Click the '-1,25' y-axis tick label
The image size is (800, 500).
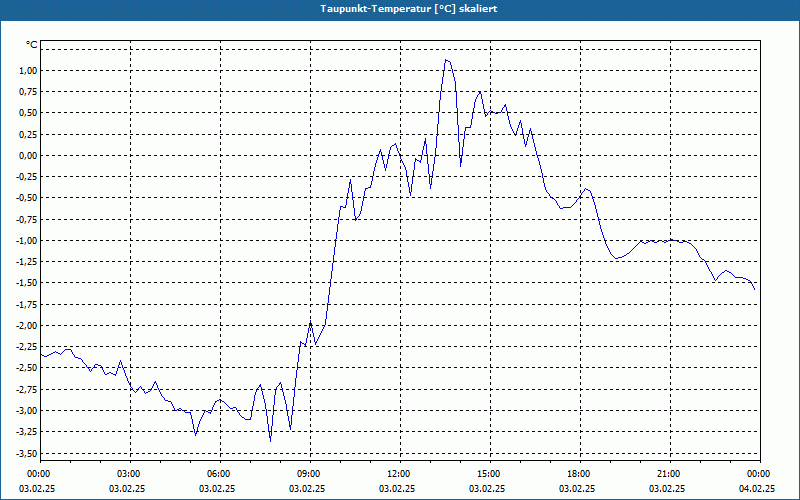27,262
